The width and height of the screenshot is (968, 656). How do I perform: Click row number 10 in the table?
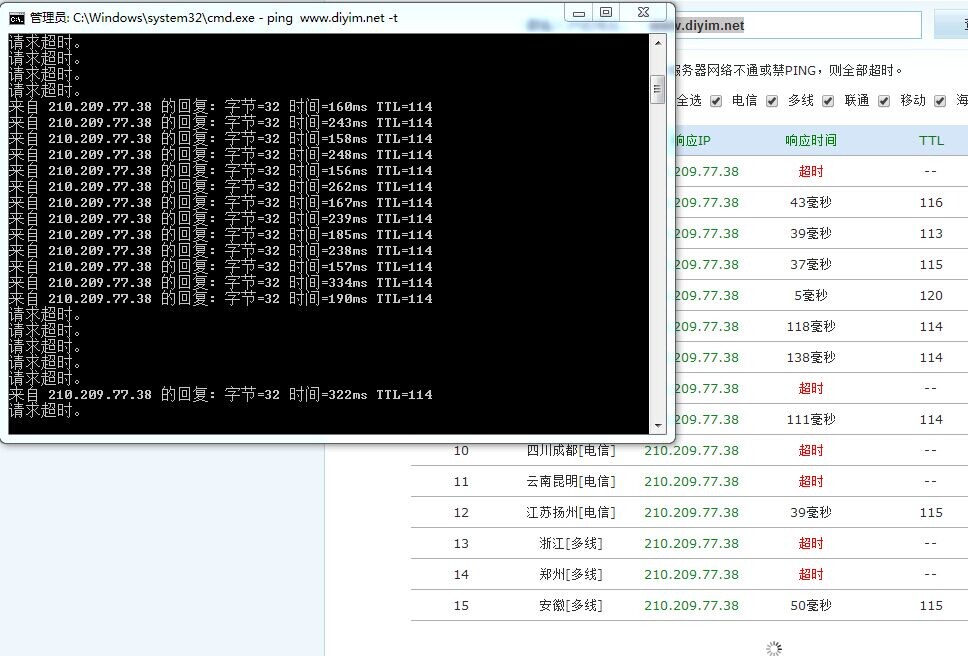pos(461,450)
